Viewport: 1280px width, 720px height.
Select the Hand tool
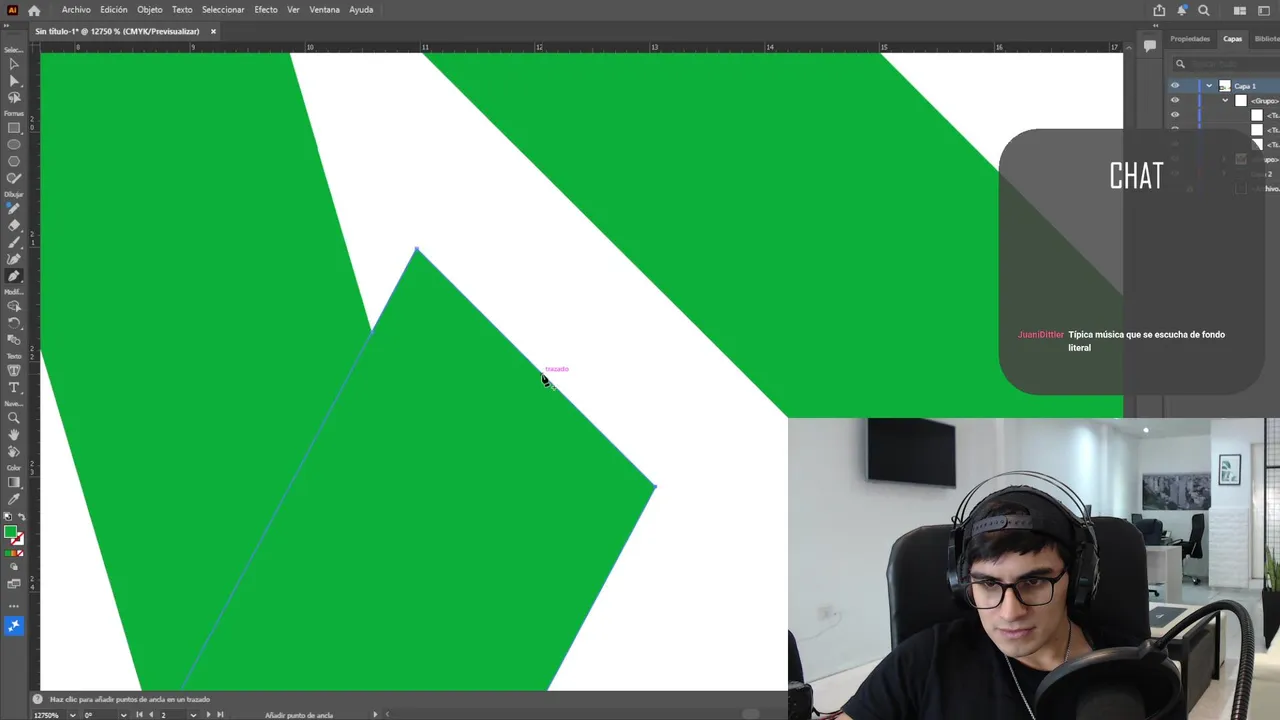pyautogui.click(x=14, y=435)
